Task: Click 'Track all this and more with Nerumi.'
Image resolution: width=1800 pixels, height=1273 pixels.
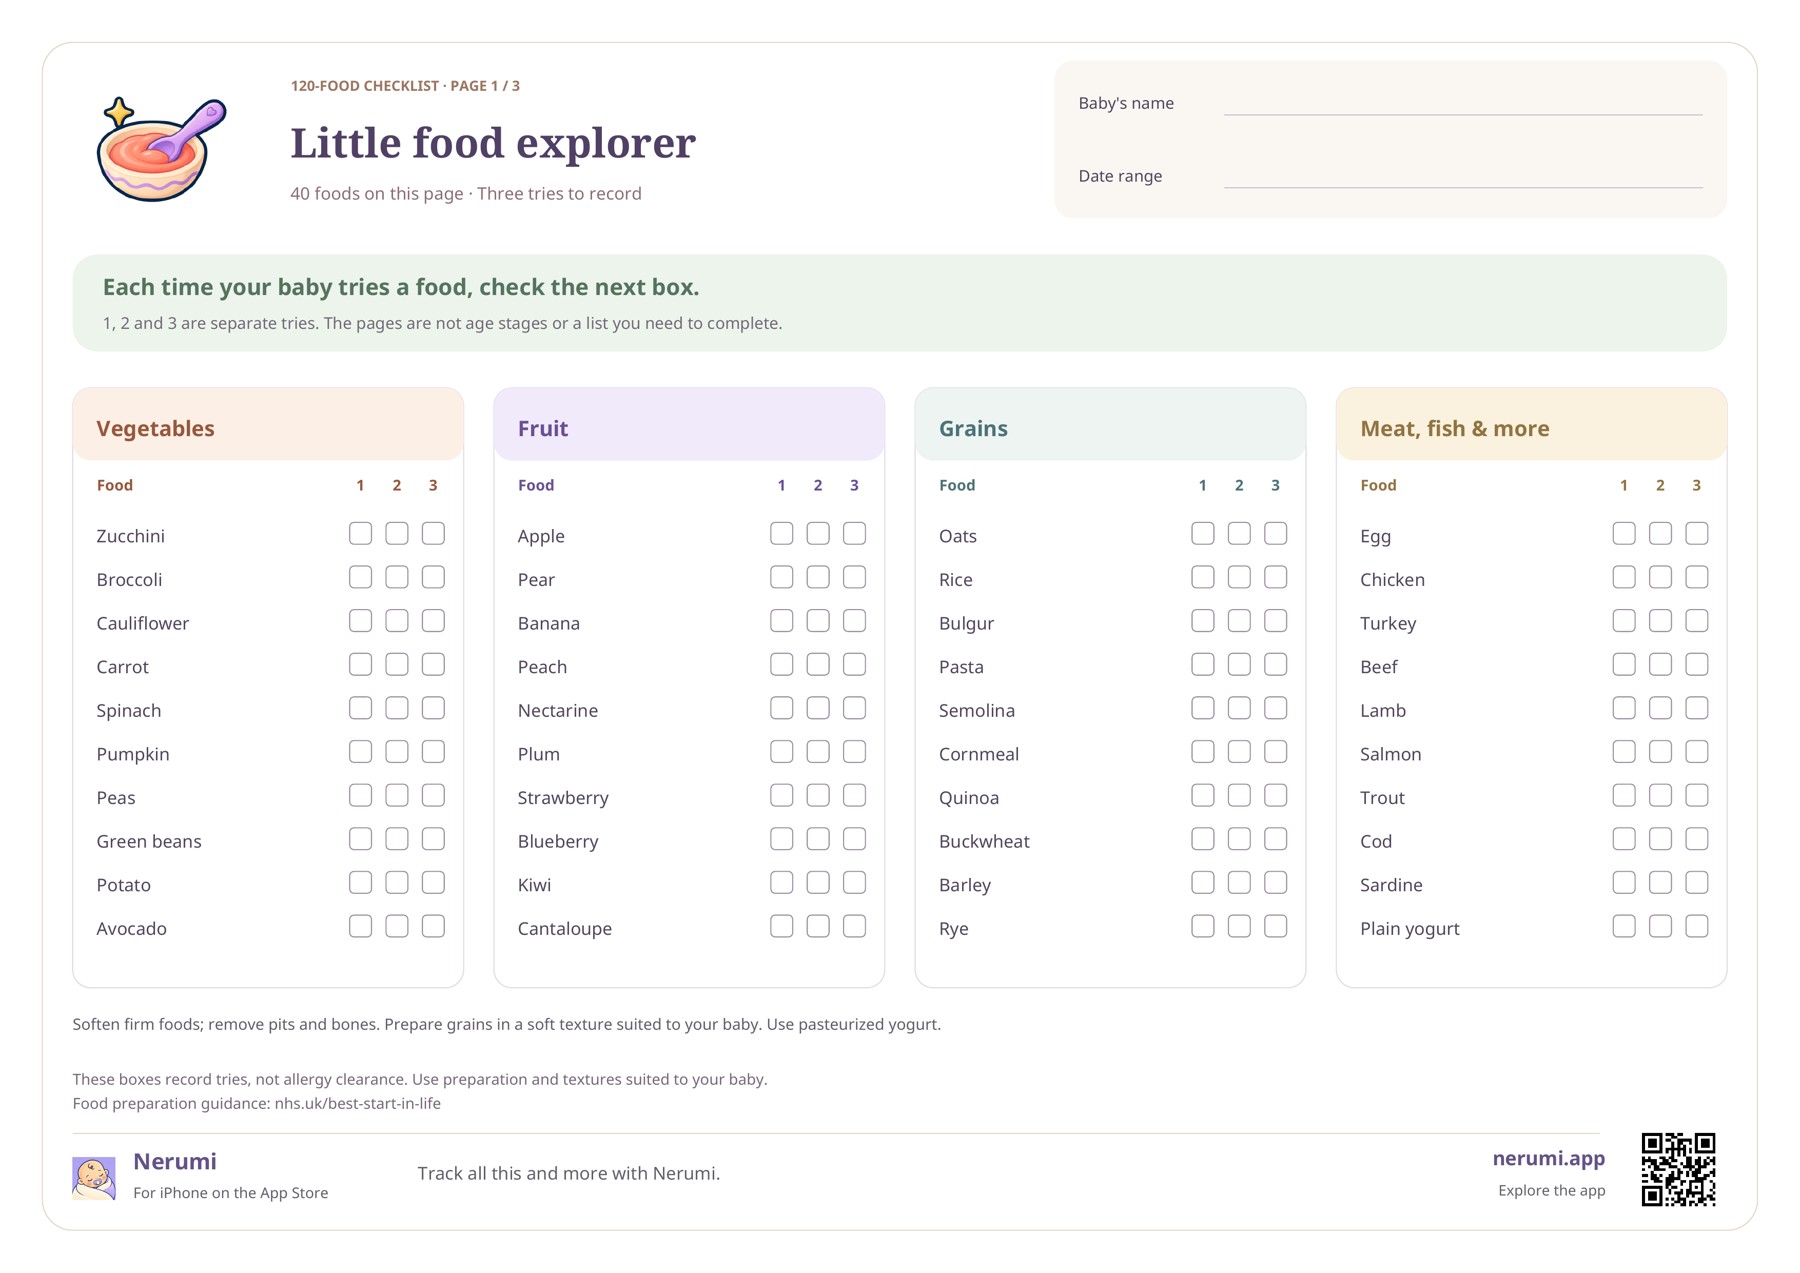Action: point(569,1173)
